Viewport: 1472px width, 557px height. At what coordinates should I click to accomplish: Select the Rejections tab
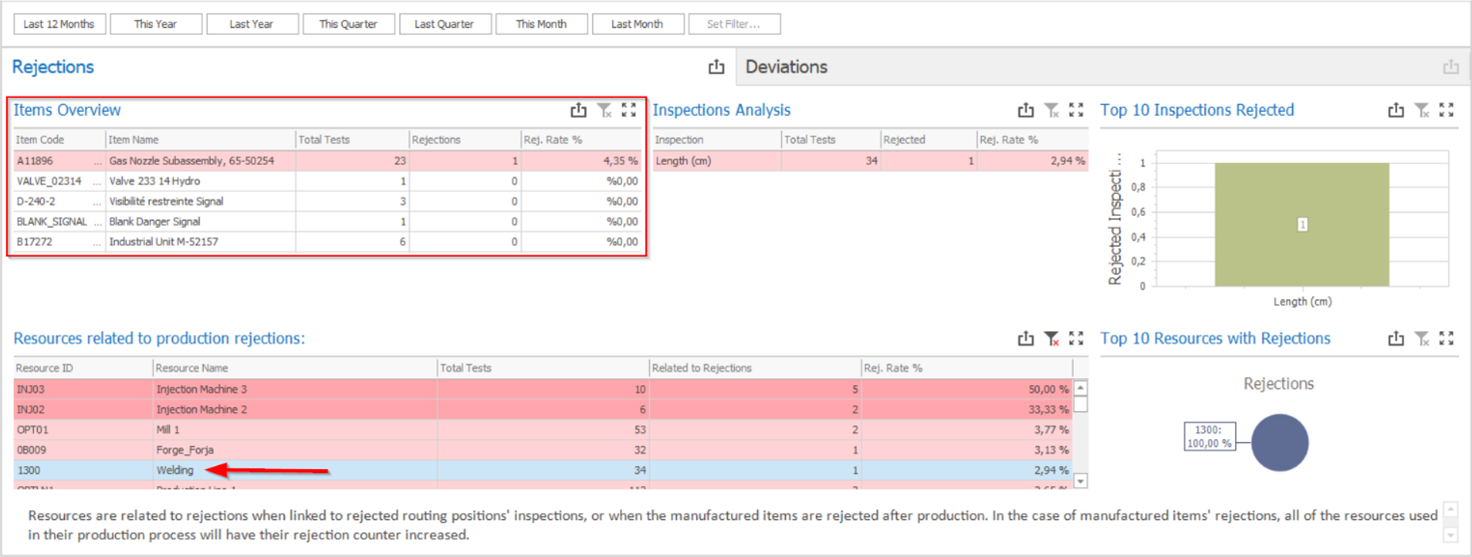(53, 67)
